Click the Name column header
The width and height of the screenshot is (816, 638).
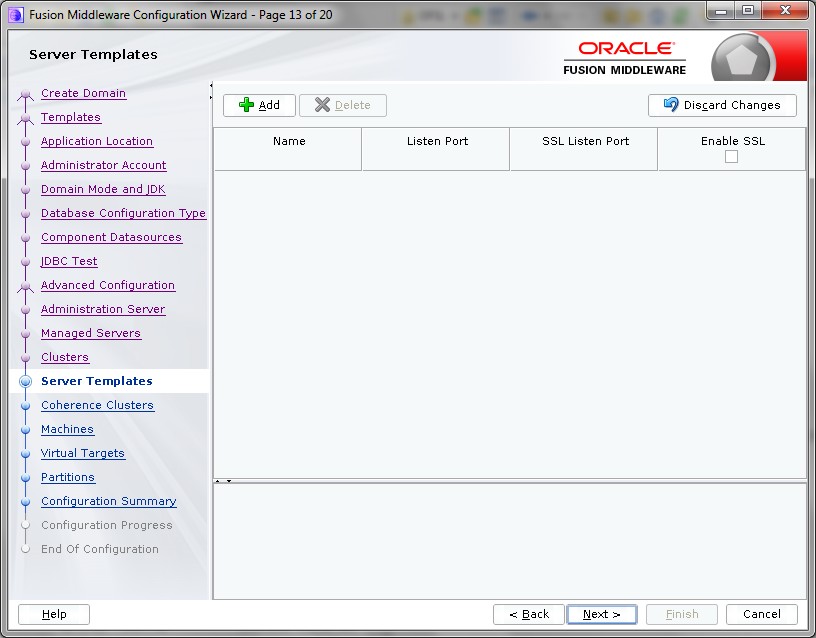point(288,149)
